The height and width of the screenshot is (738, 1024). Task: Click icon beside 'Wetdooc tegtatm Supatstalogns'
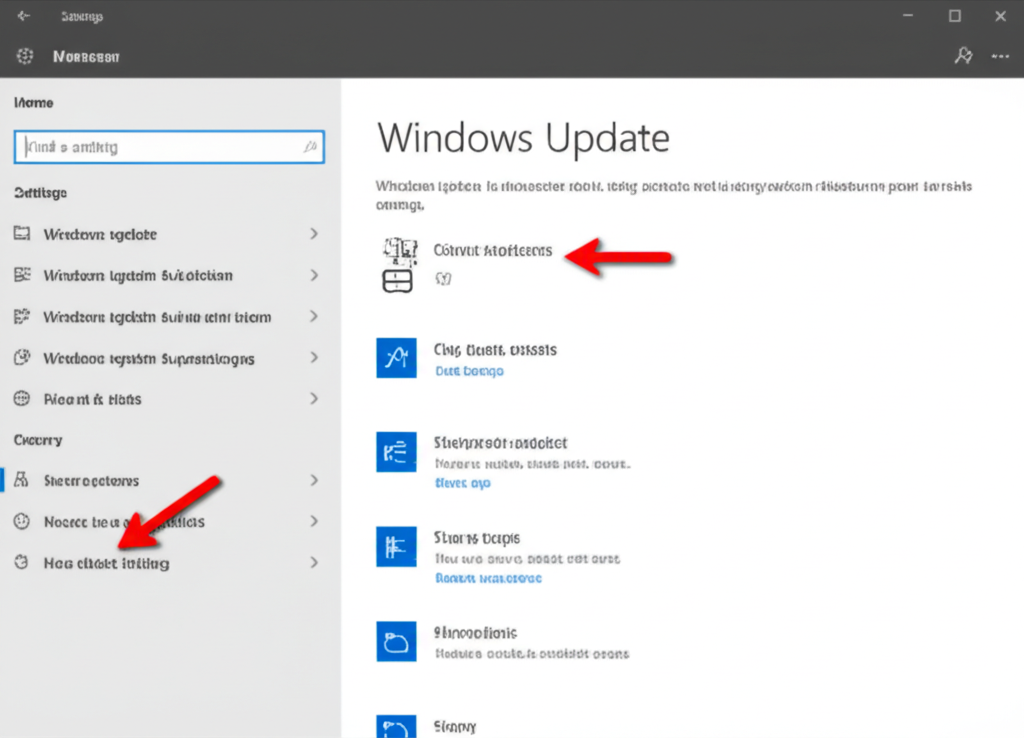[x=22, y=357]
